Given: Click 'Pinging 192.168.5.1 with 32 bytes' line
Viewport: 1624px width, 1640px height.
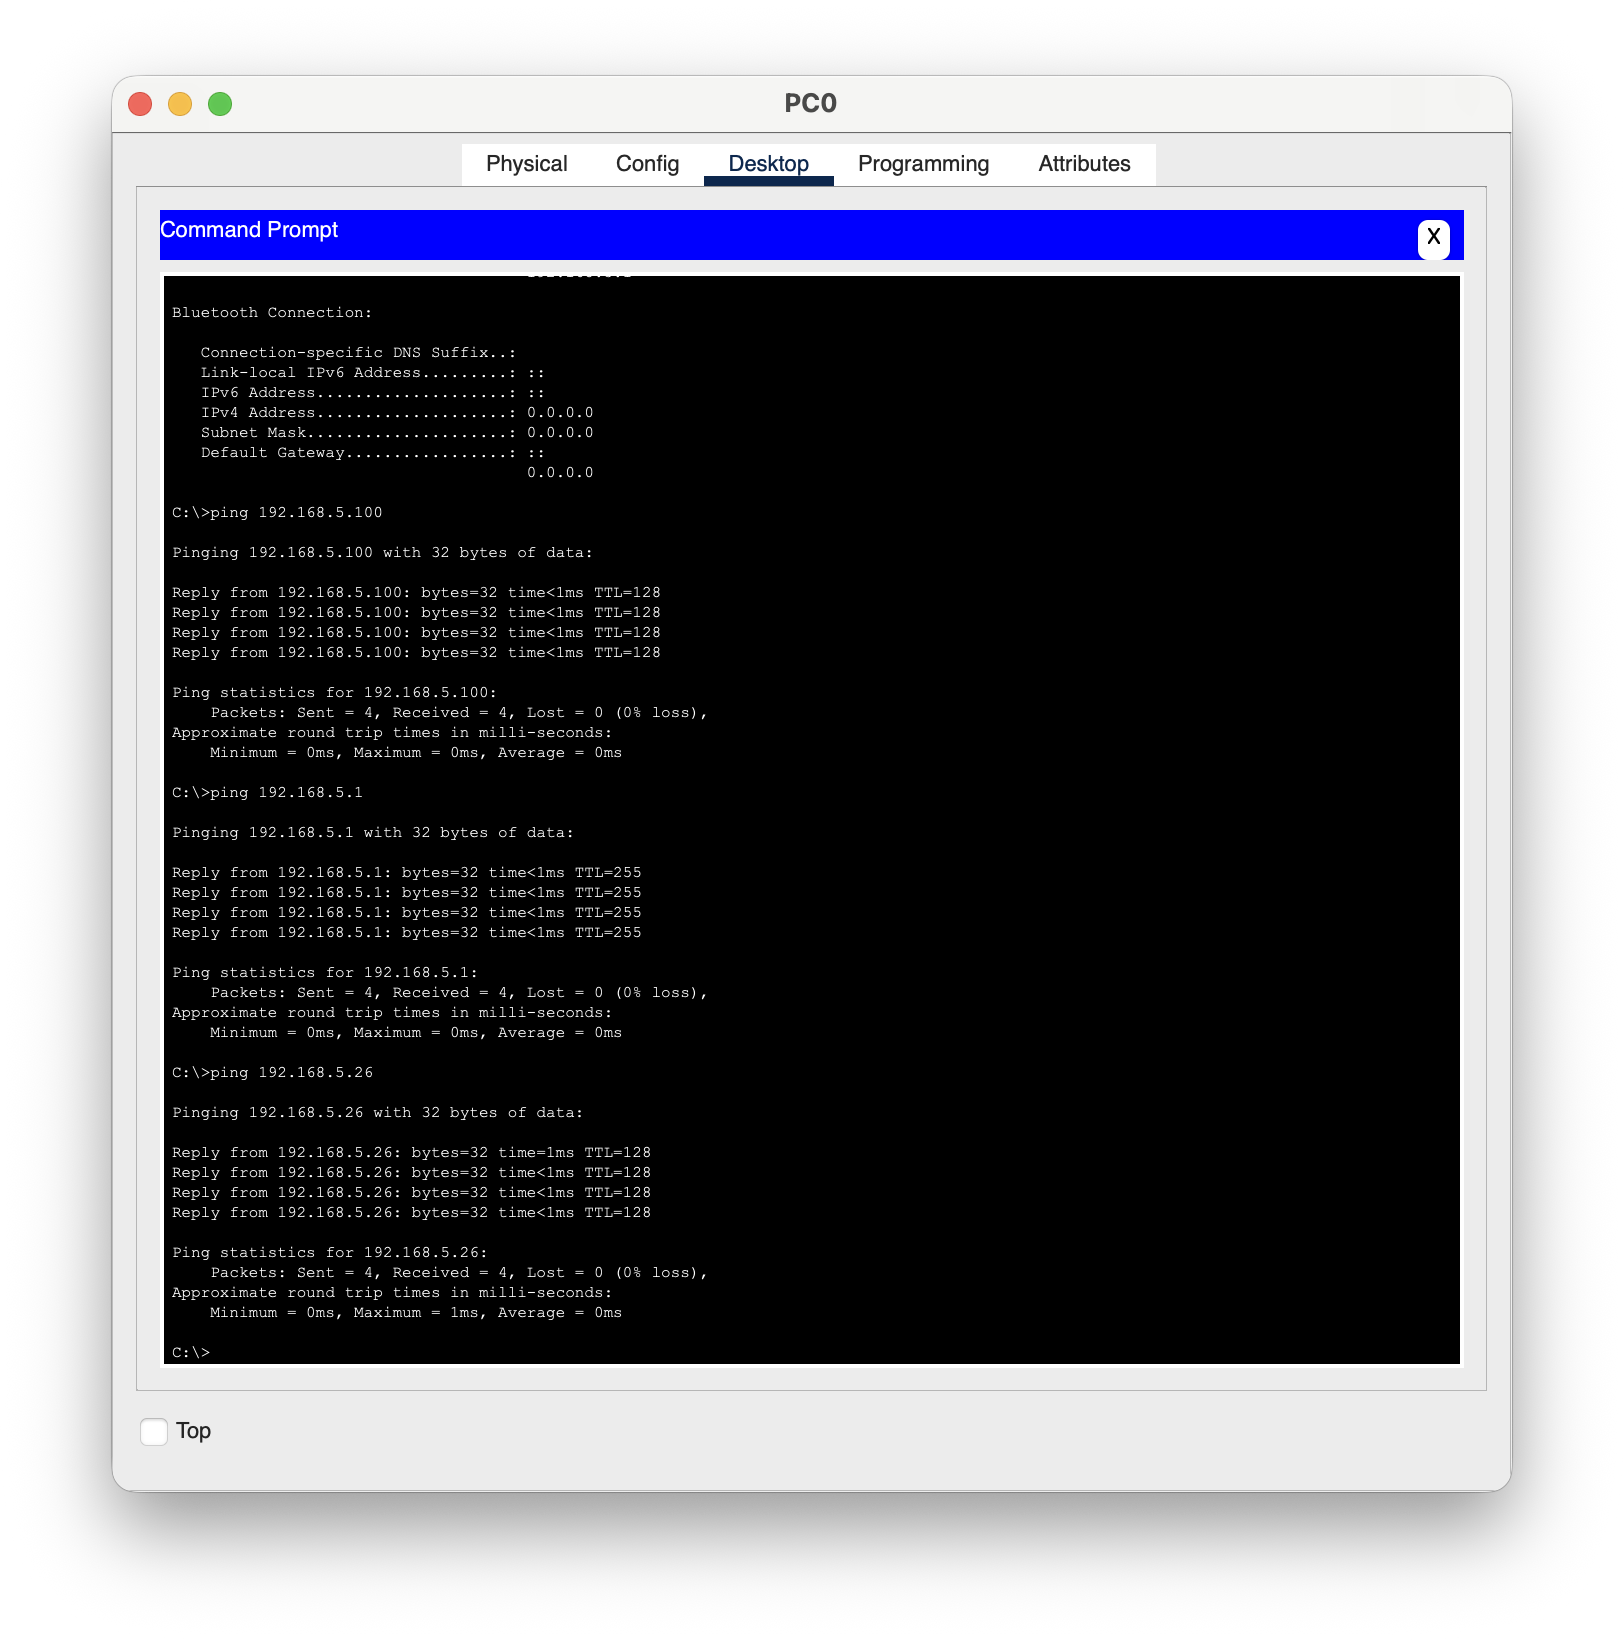Looking at the screenshot, I should point(373,832).
